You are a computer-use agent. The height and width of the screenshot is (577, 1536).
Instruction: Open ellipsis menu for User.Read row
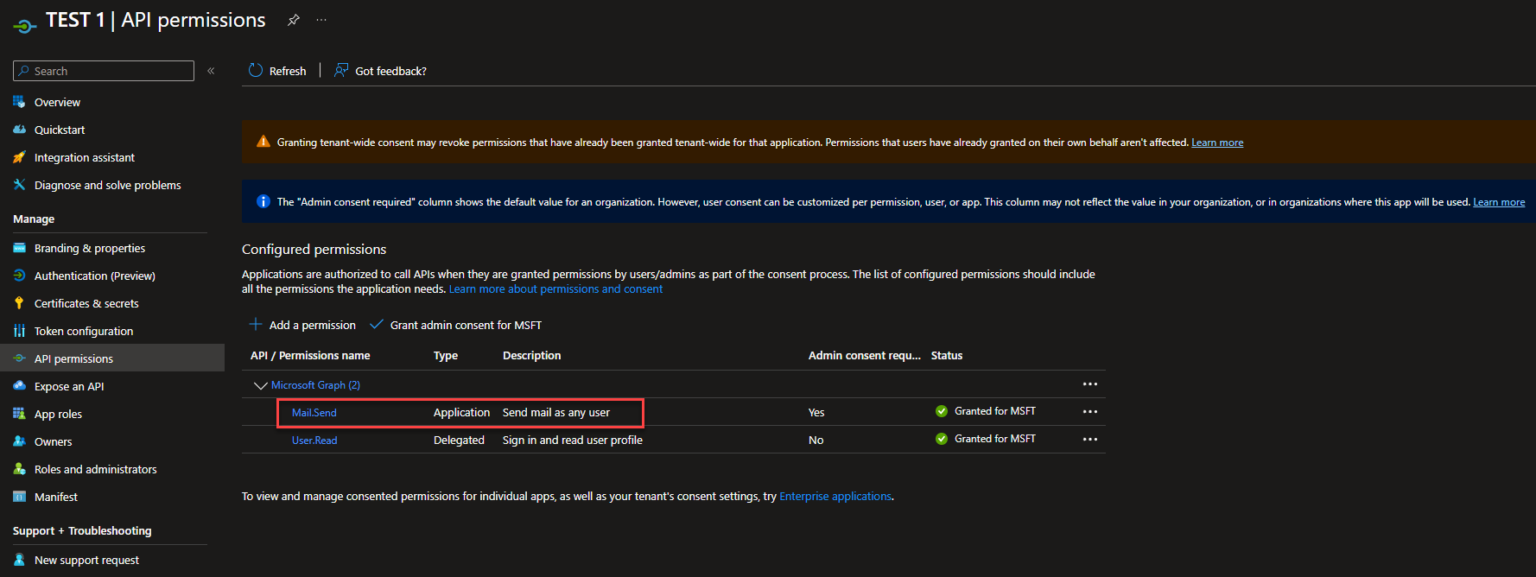click(x=1090, y=439)
